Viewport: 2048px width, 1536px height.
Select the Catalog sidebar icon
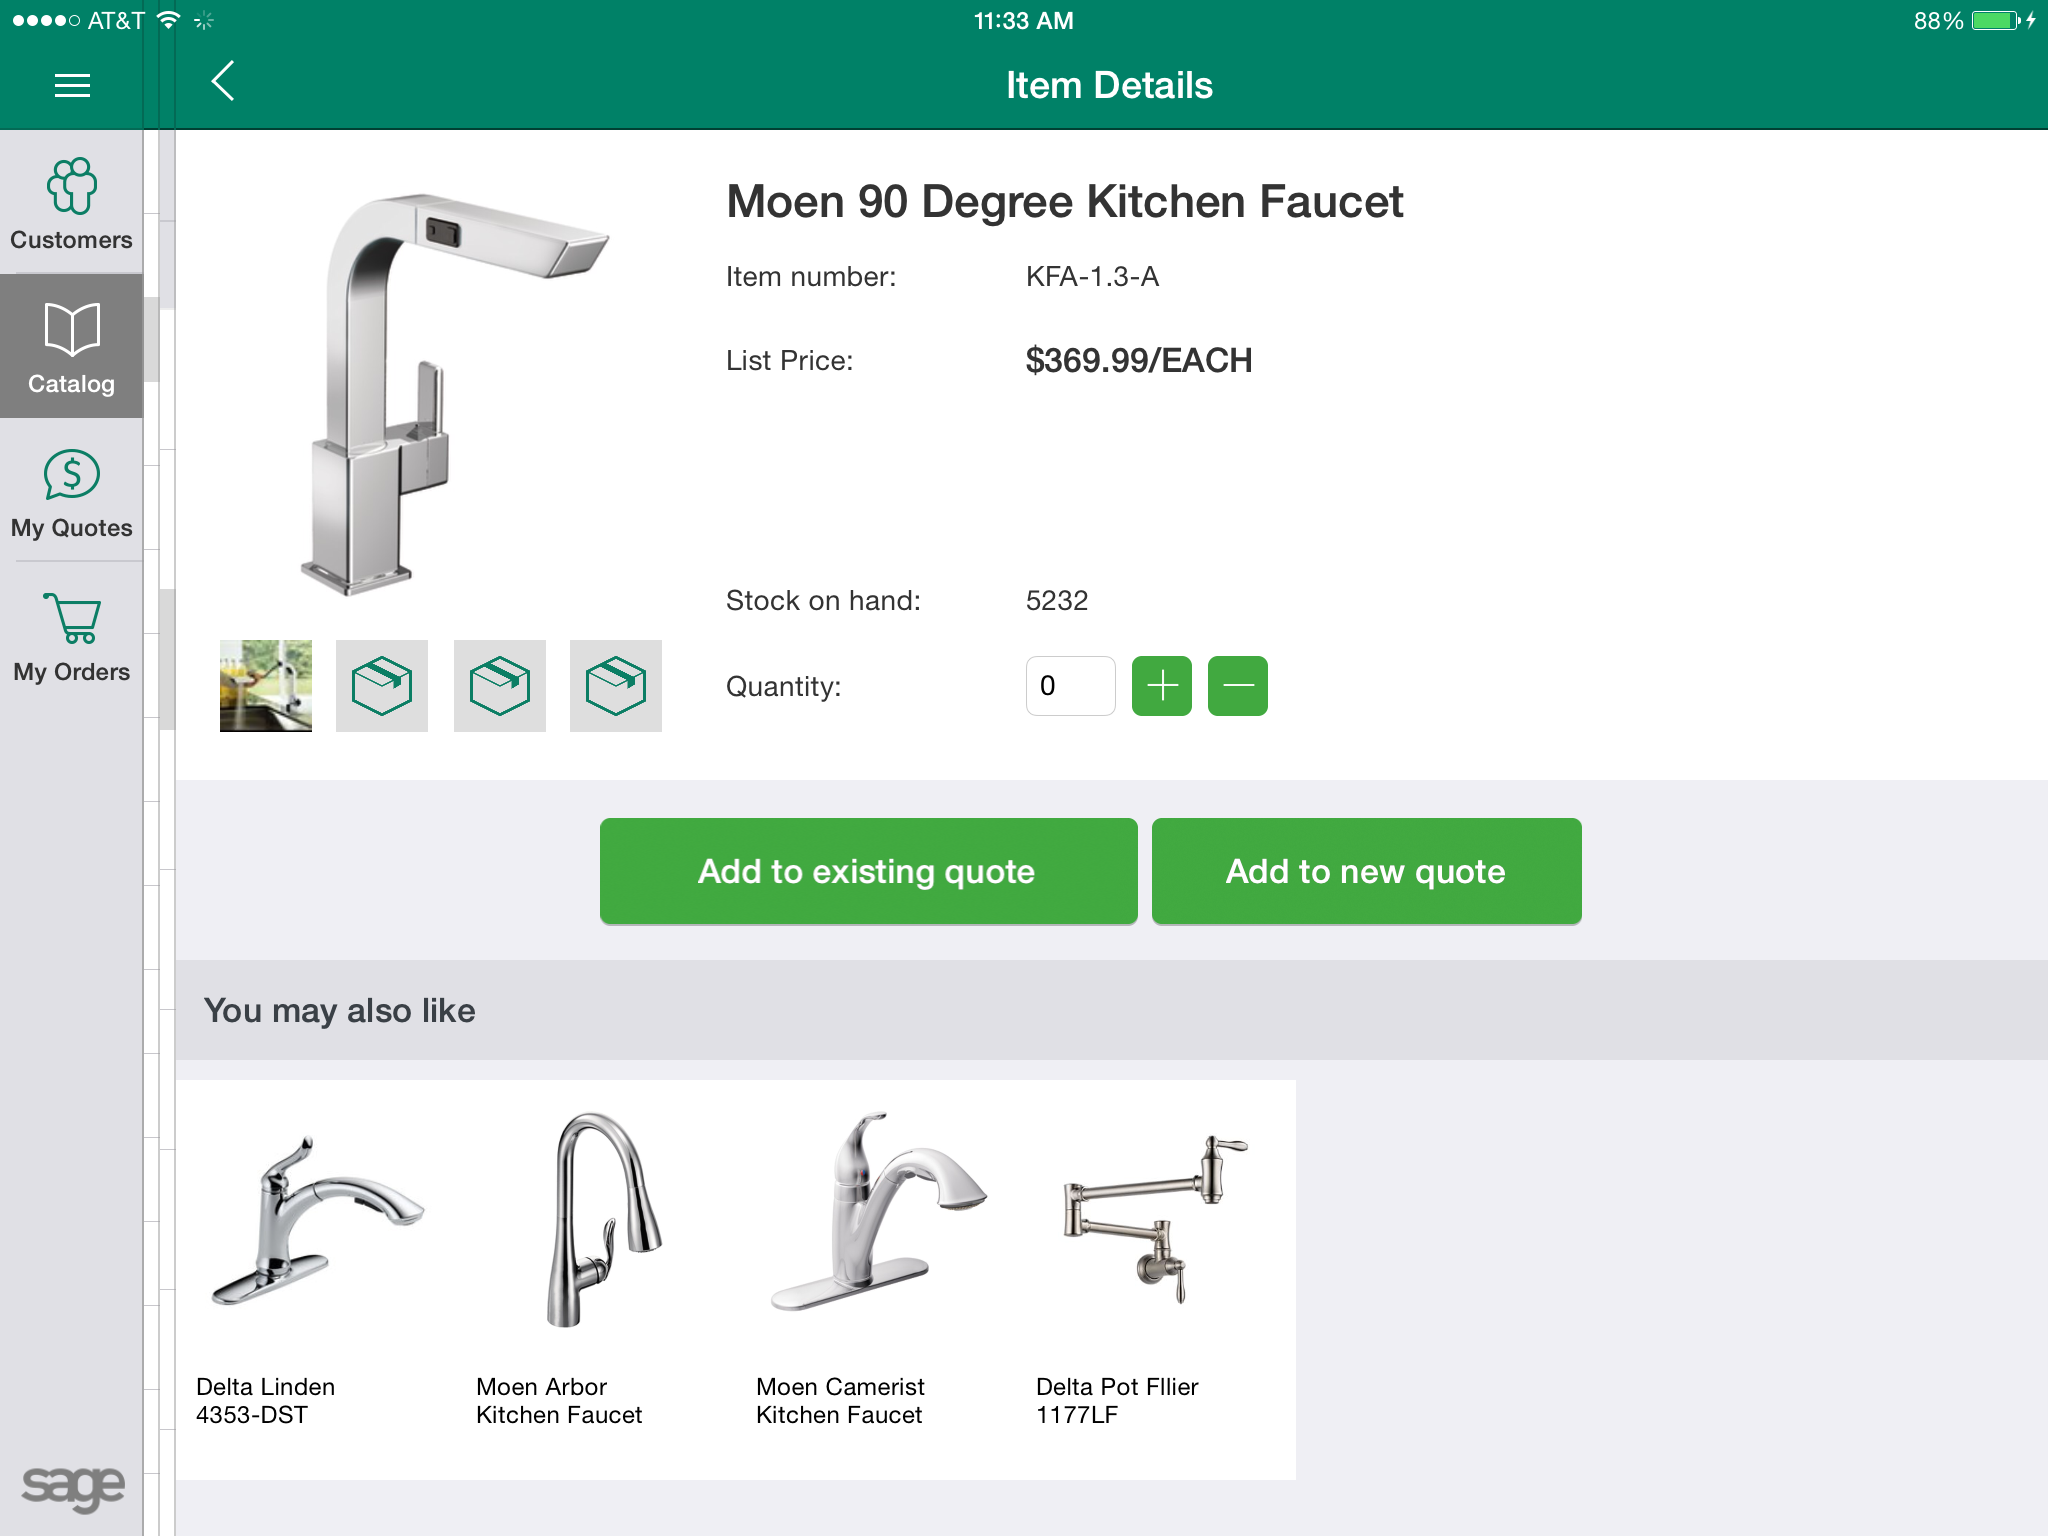(x=70, y=347)
